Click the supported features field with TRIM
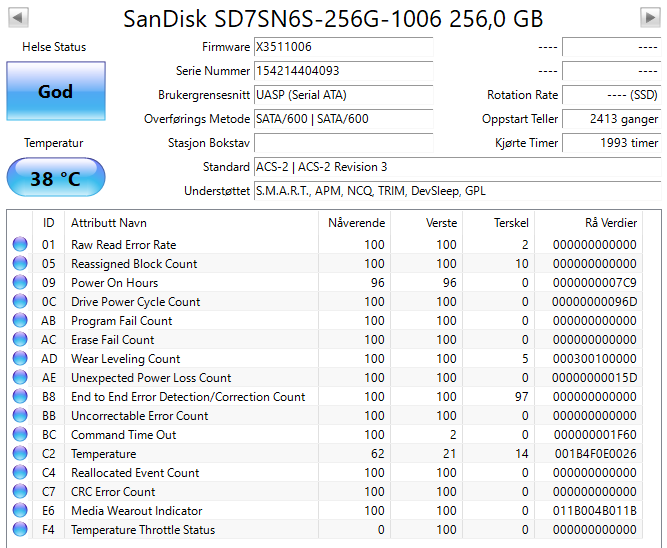The width and height of the screenshot is (667, 548). [457, 191]
